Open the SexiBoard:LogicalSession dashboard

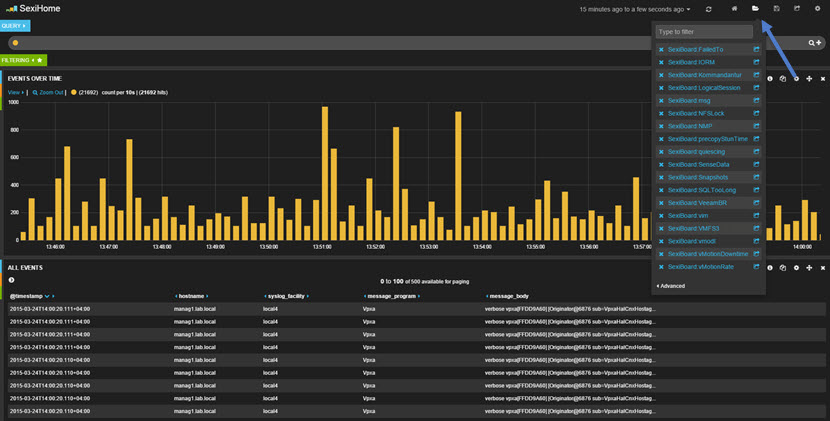point(703,88)
